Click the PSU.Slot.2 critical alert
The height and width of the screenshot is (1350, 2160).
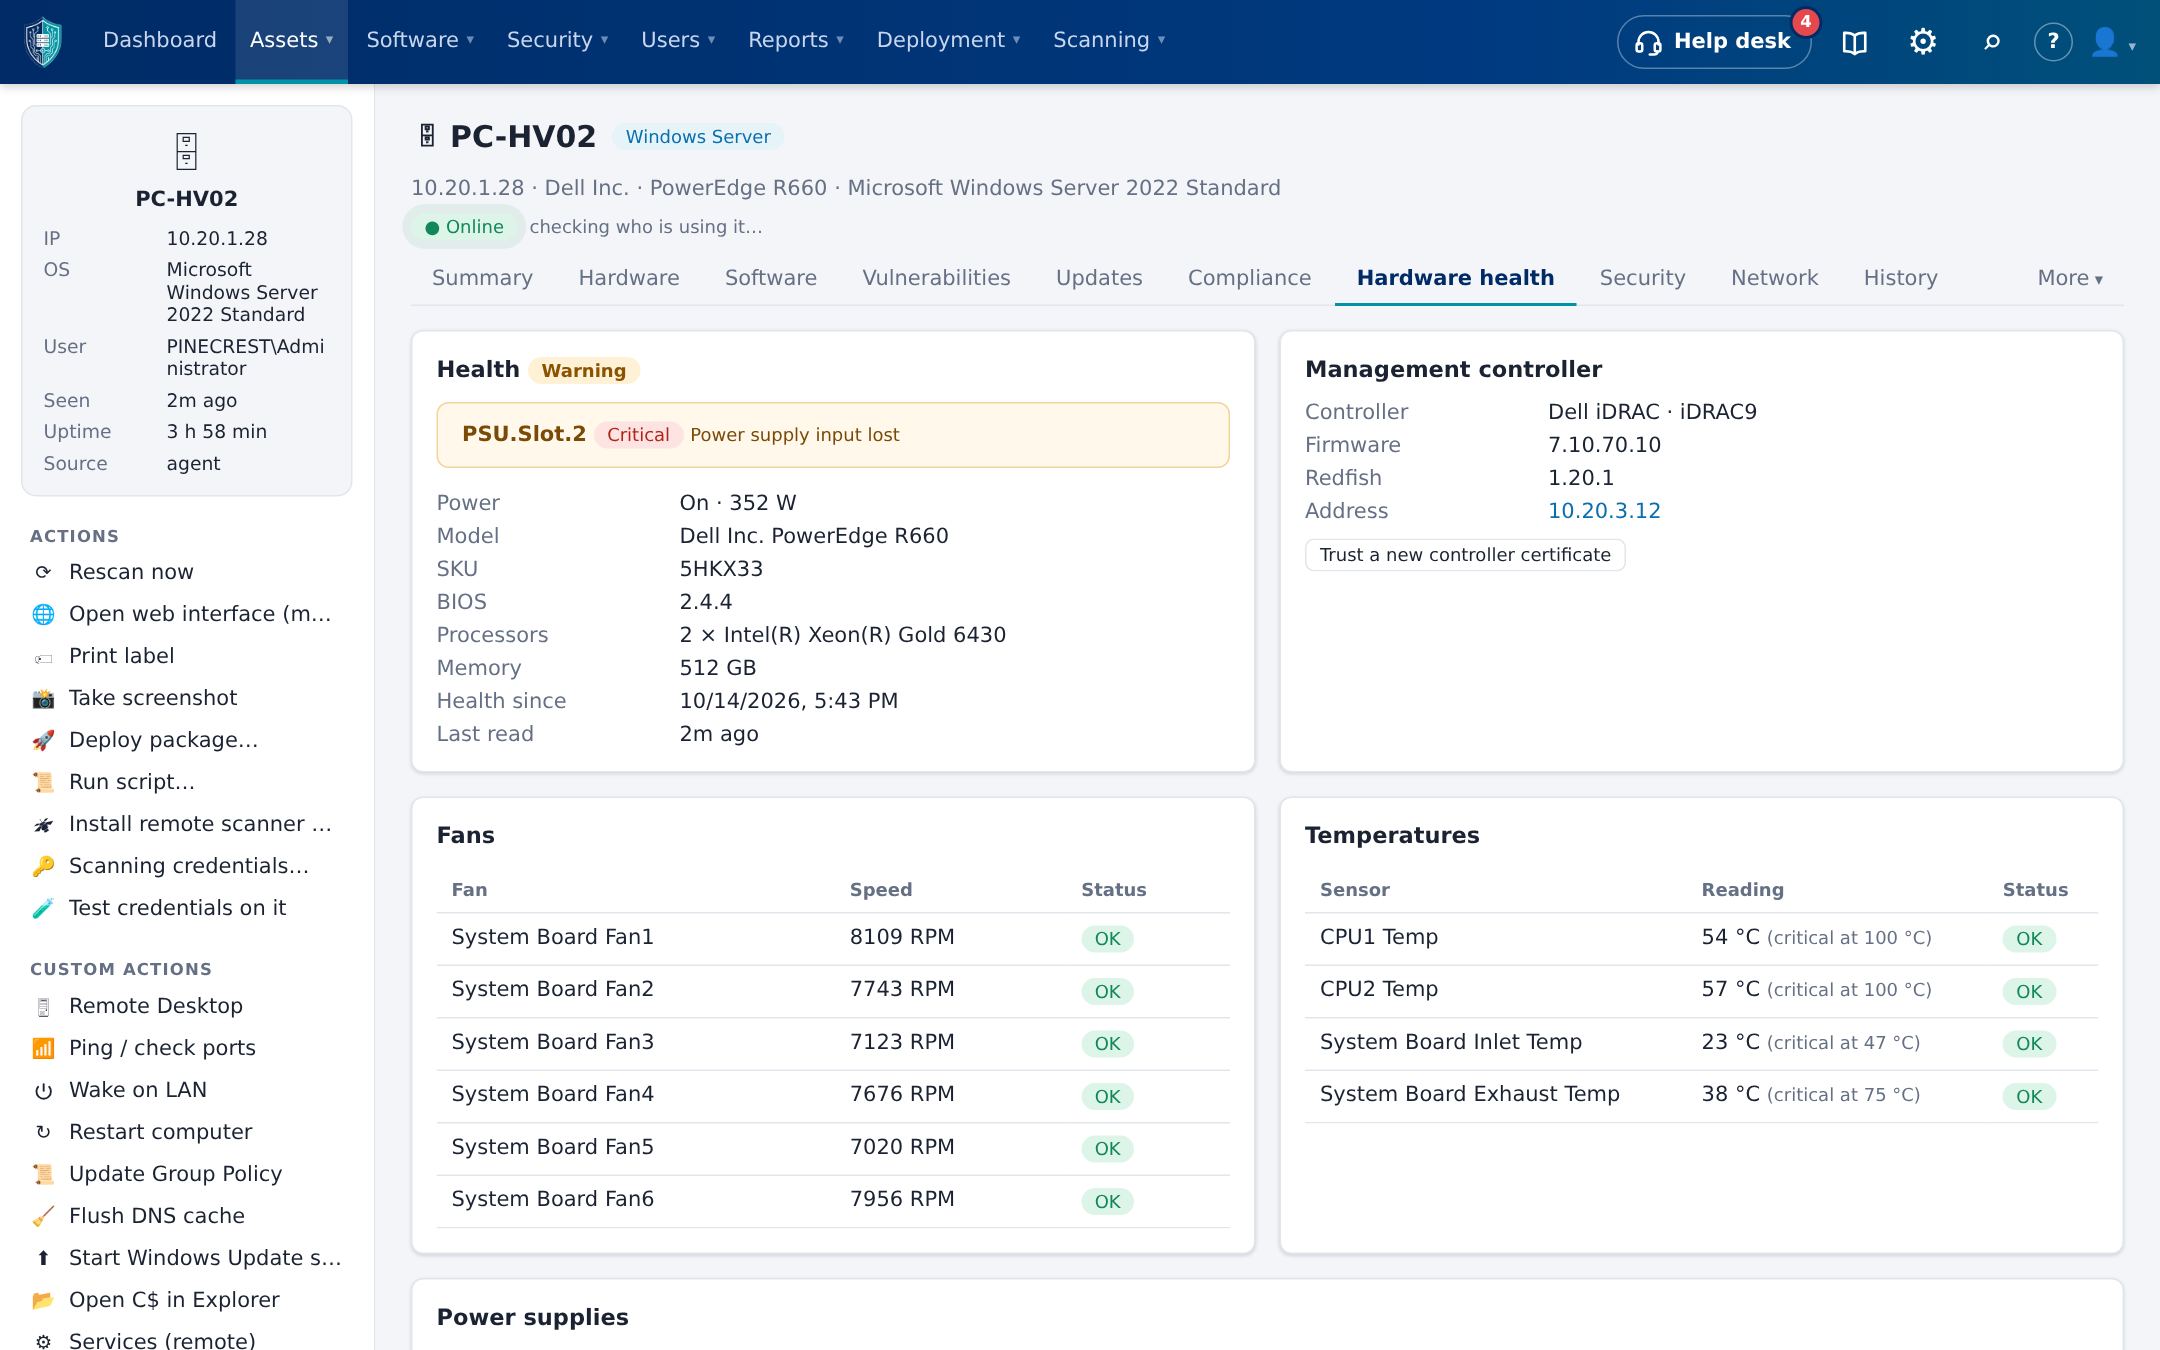click(833, 435)
